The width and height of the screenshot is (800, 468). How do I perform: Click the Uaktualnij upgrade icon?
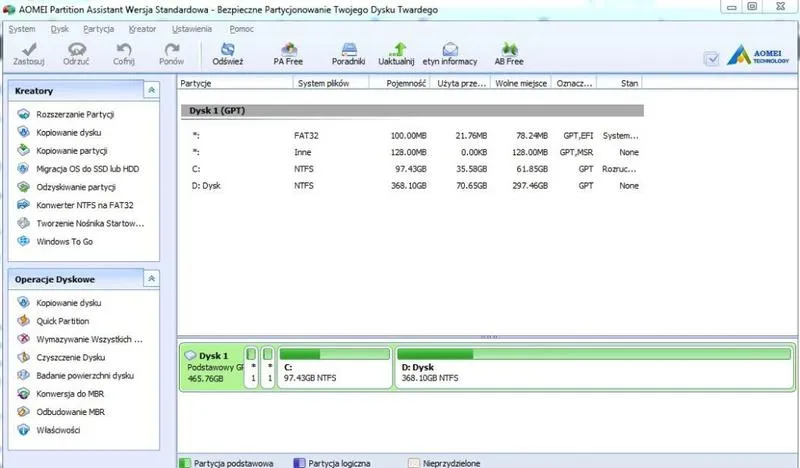397,49
